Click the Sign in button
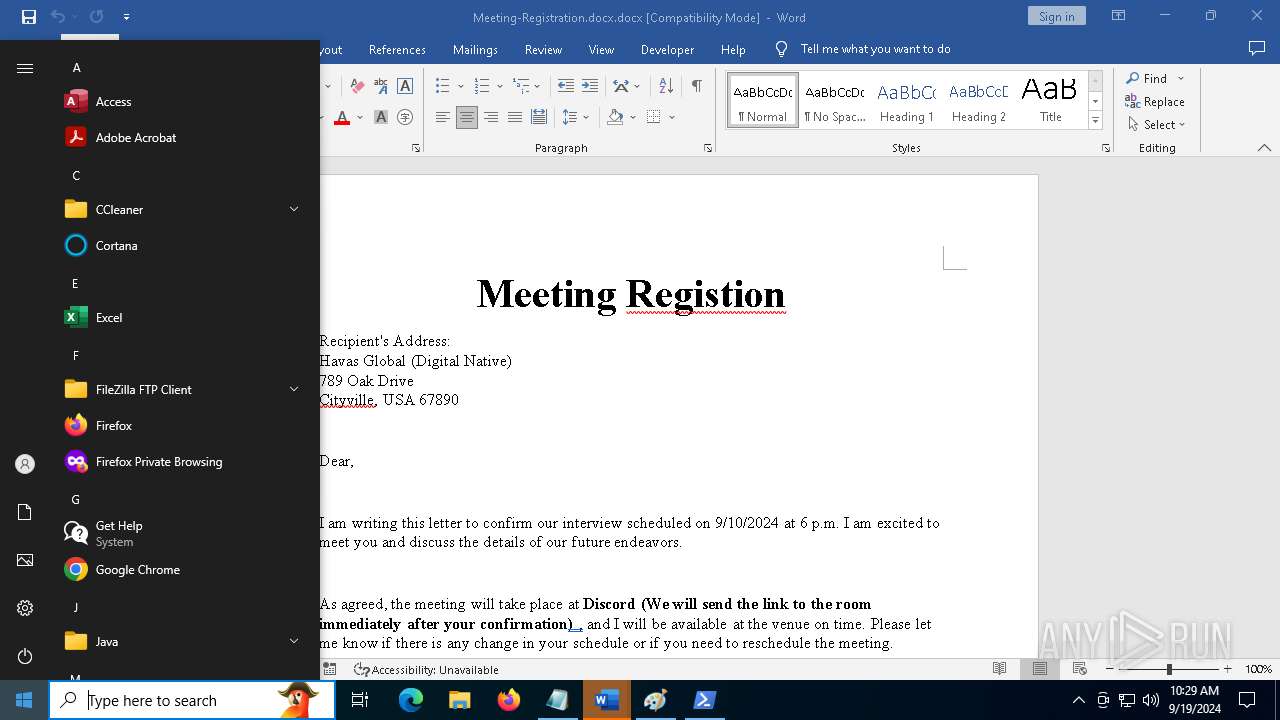Image resolution: width=1280 pixels, height=720 pixels. (1056, 16)
